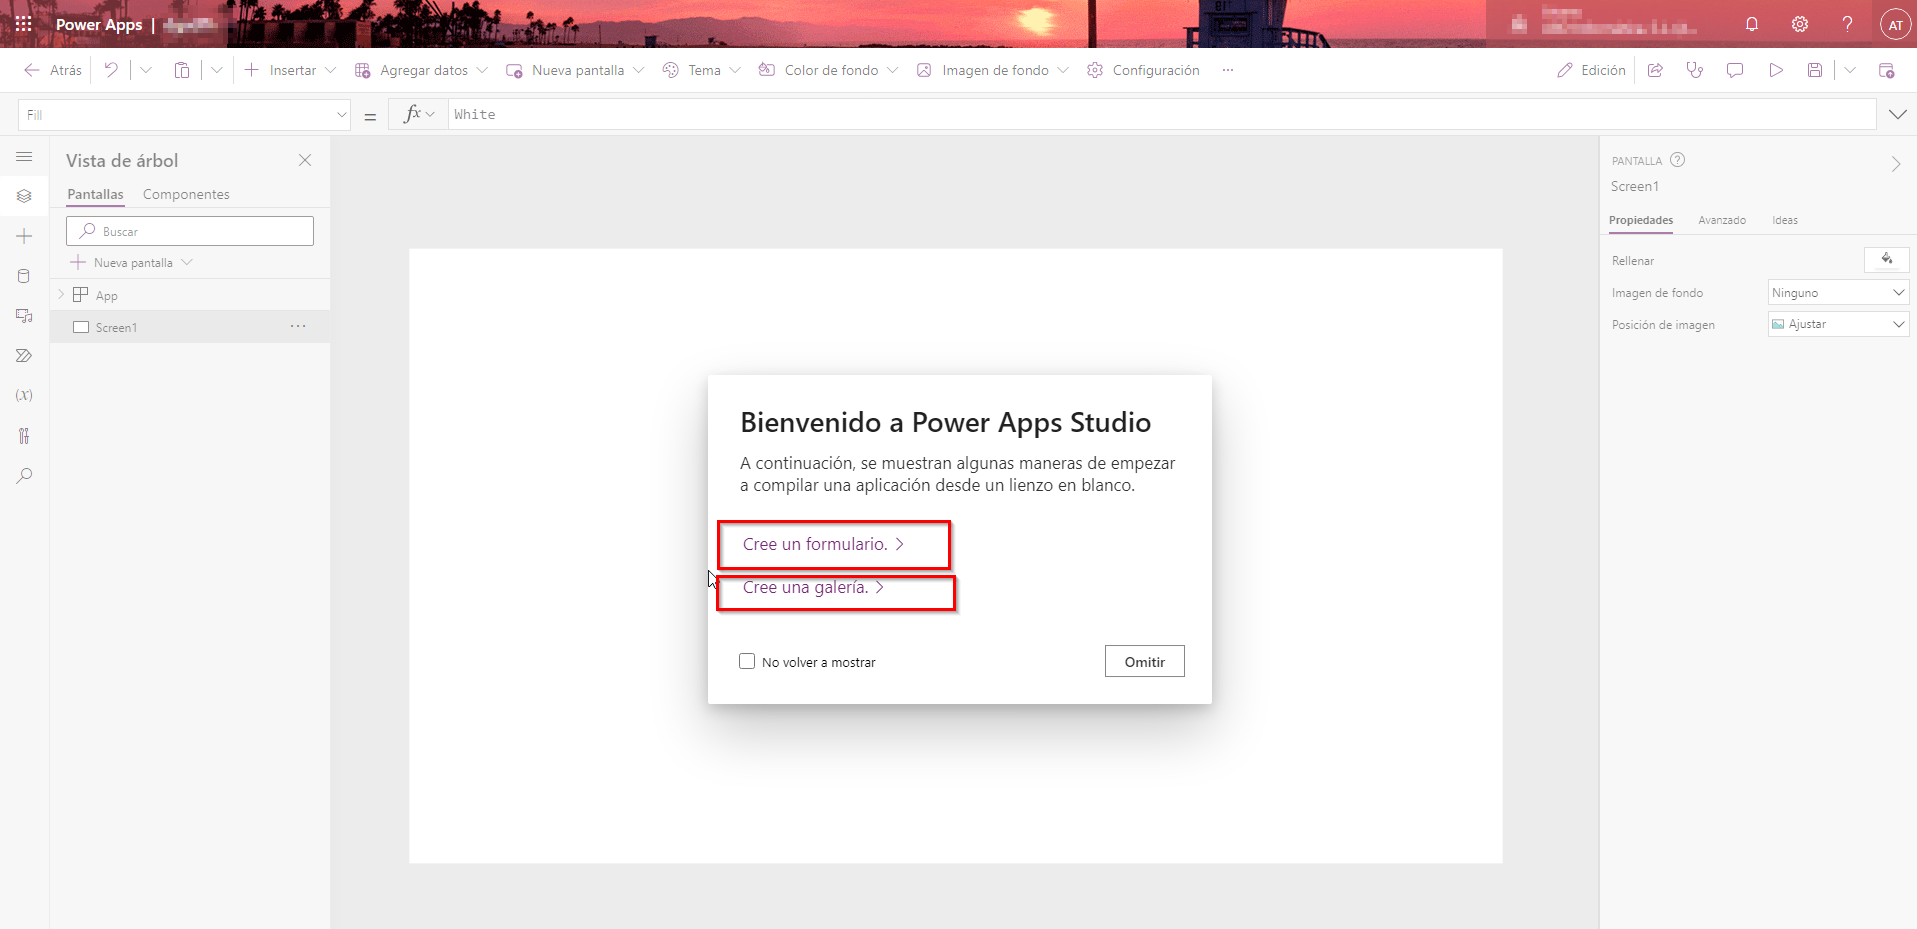
Task: Open Data cylinder icon in left rail
Action: (24, 276)
